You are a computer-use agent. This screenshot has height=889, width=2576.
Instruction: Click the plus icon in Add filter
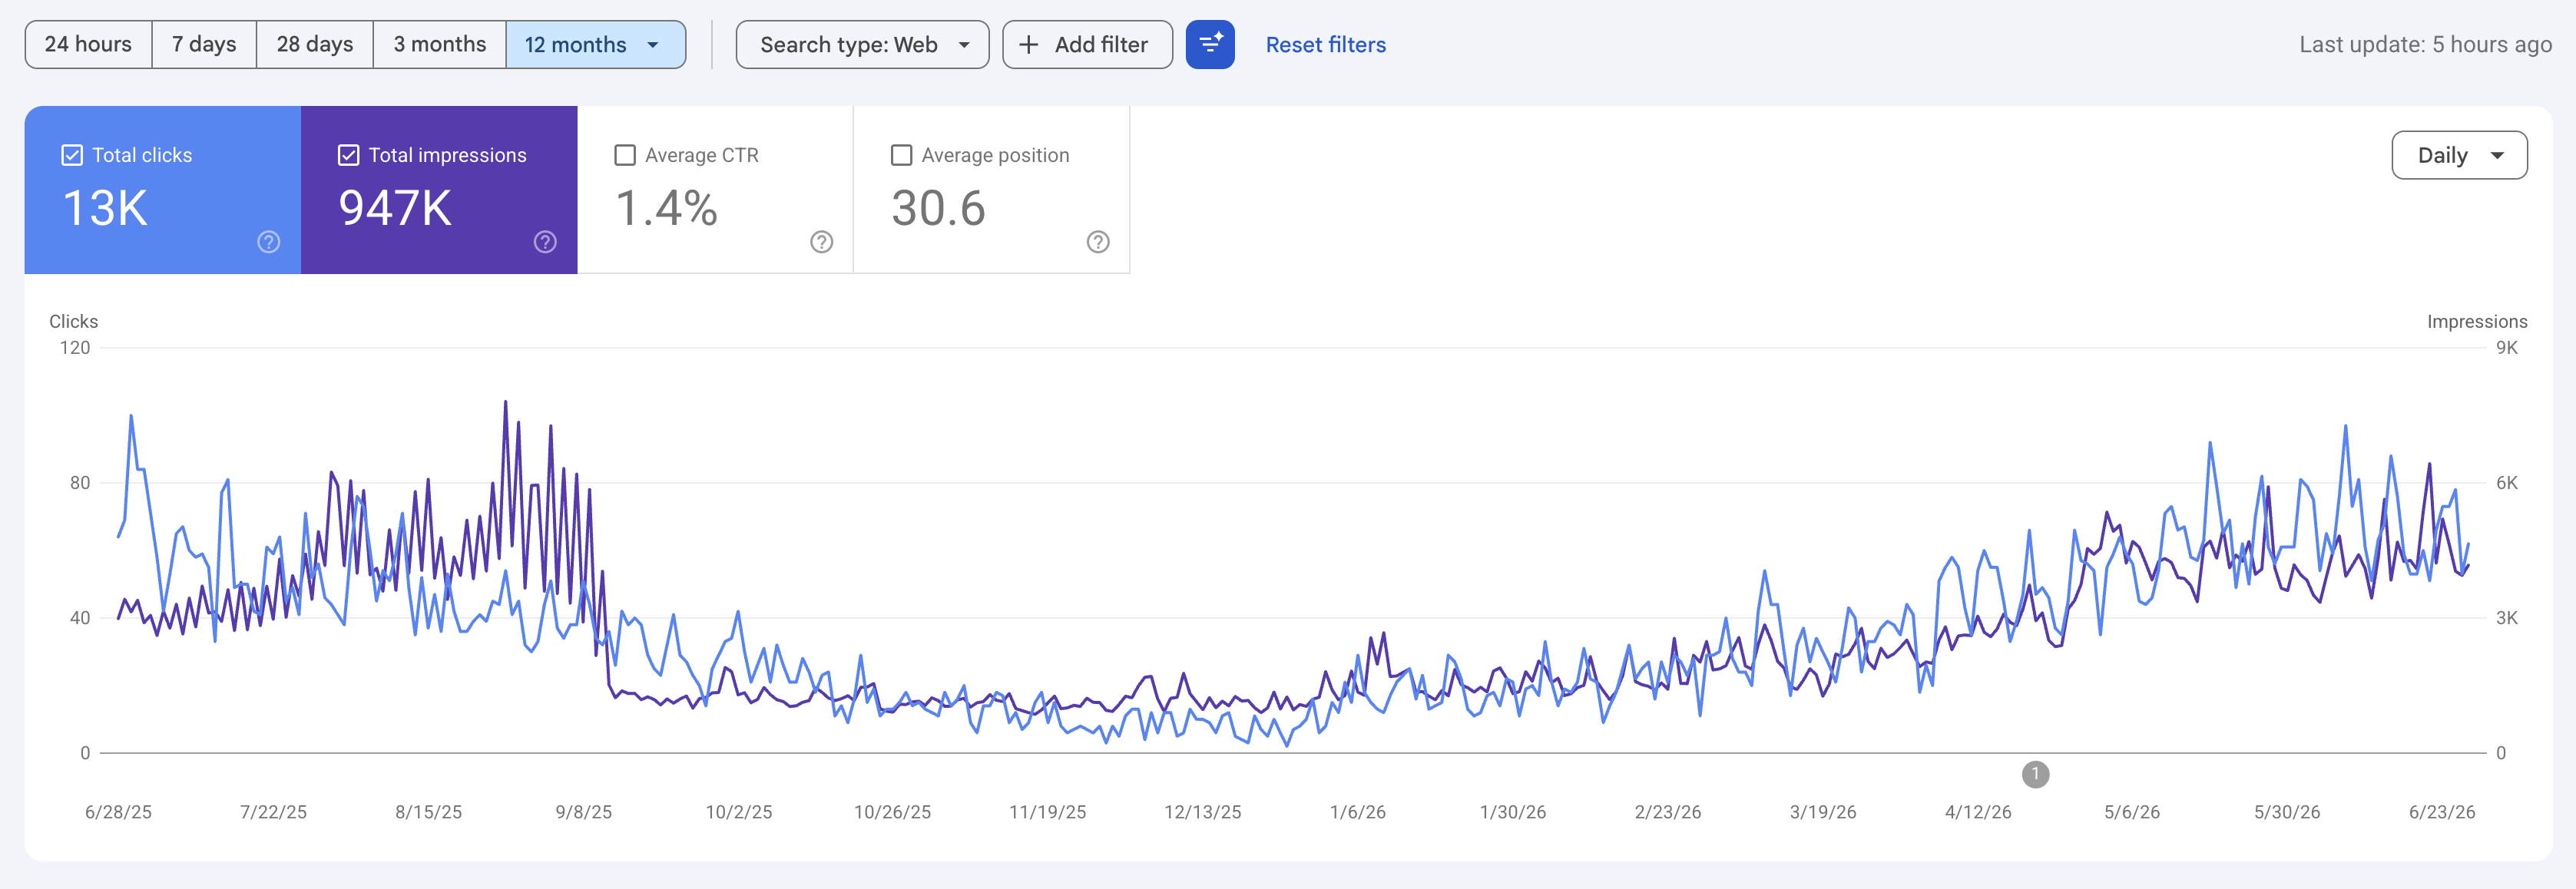1028,45
